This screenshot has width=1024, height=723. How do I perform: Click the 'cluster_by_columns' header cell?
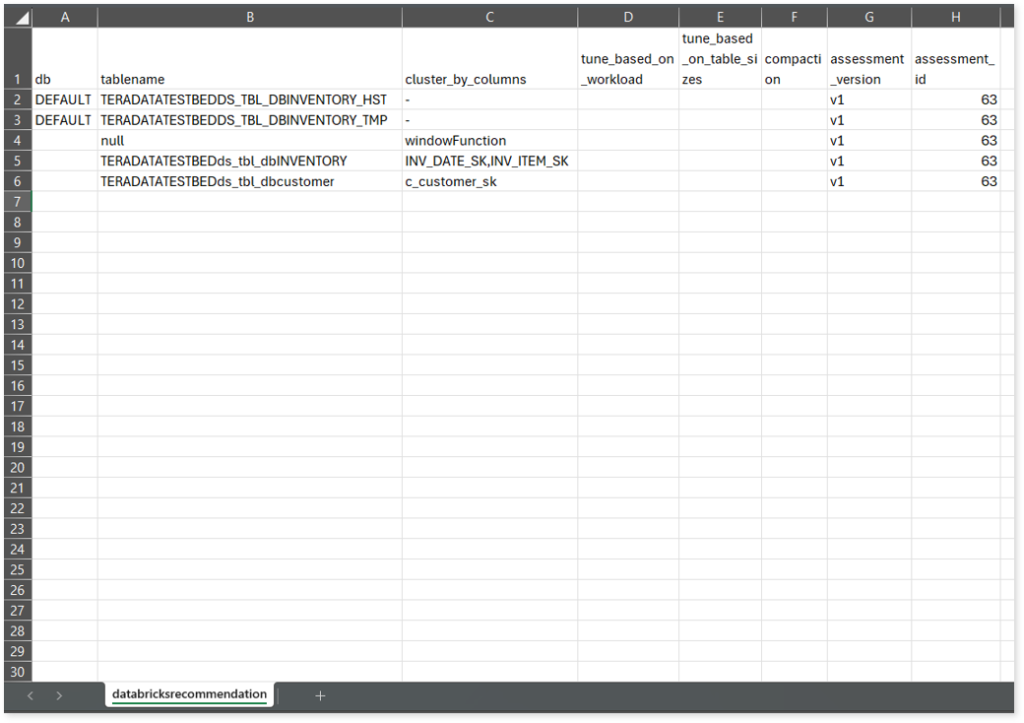pos(490,58)
